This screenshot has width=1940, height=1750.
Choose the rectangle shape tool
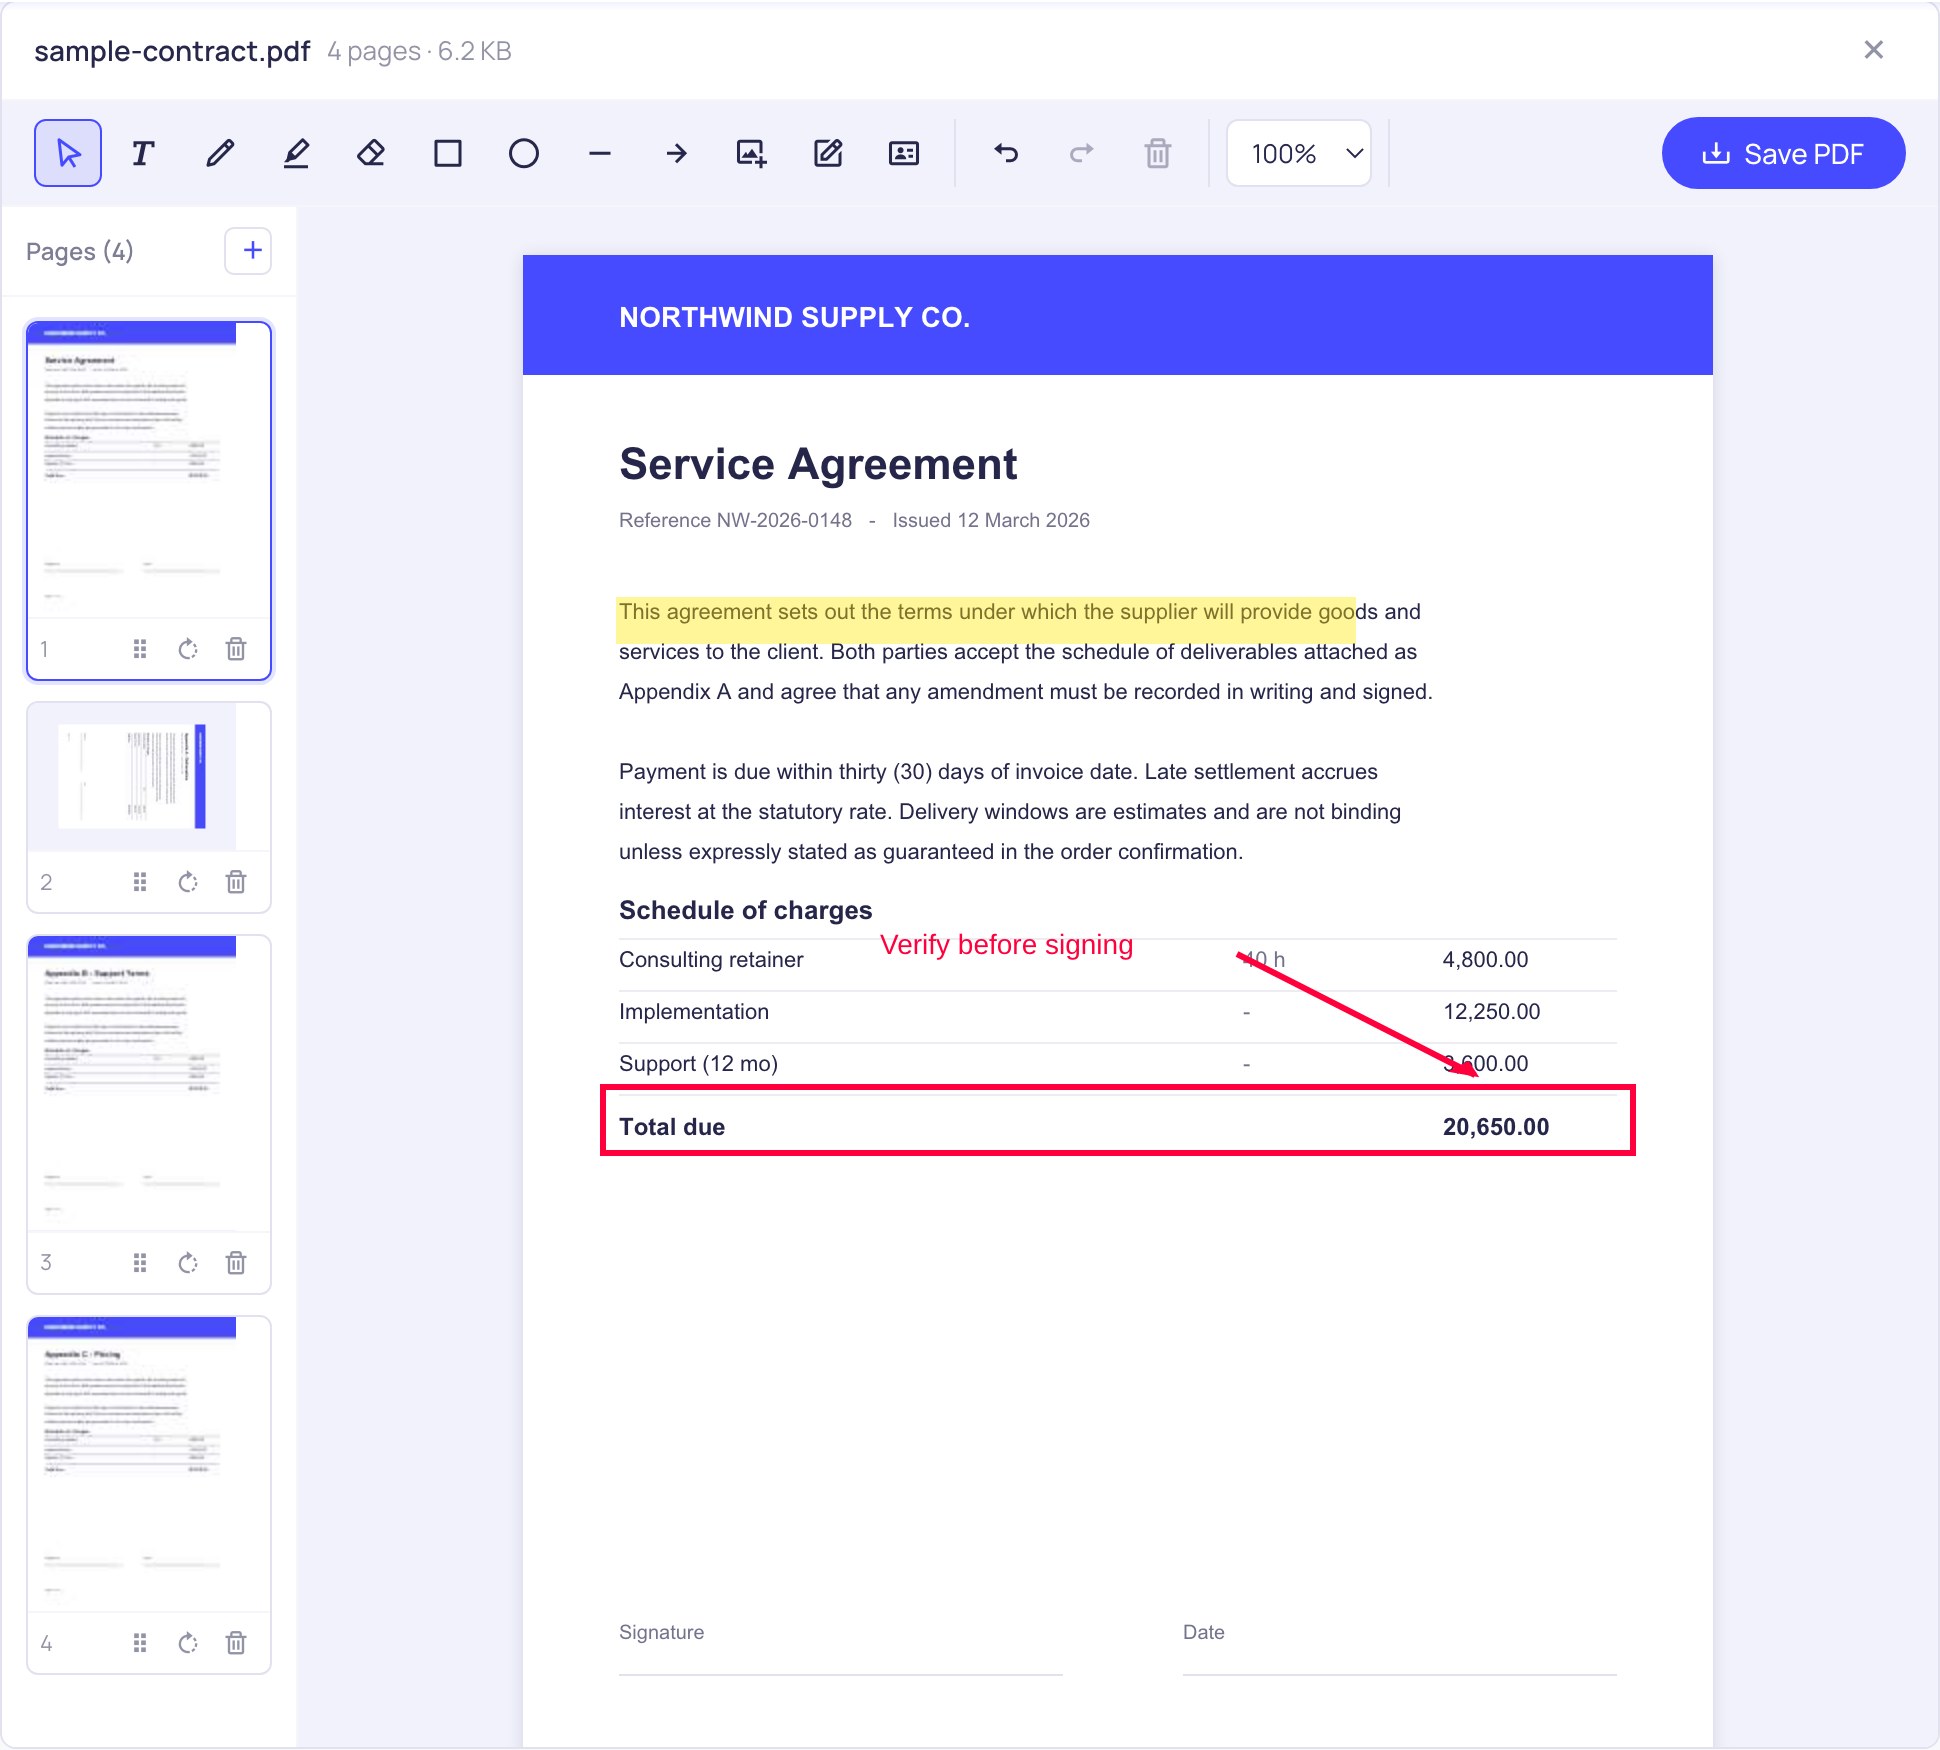tap(448, 153)
